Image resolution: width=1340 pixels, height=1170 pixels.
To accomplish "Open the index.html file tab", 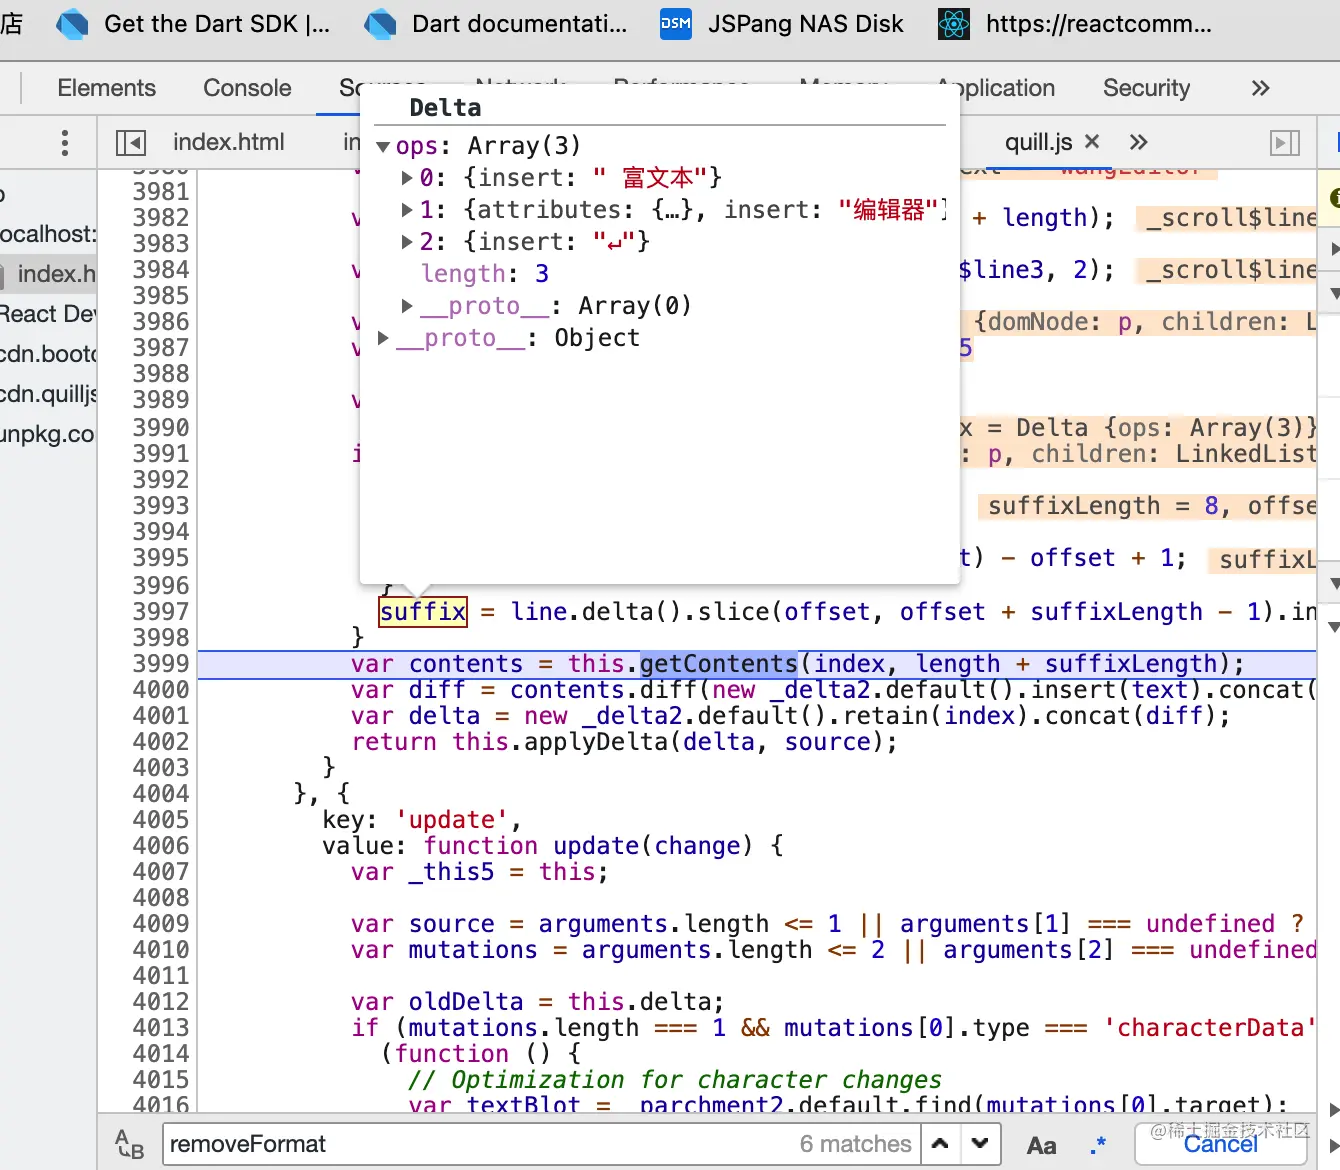I will point(228,142).
